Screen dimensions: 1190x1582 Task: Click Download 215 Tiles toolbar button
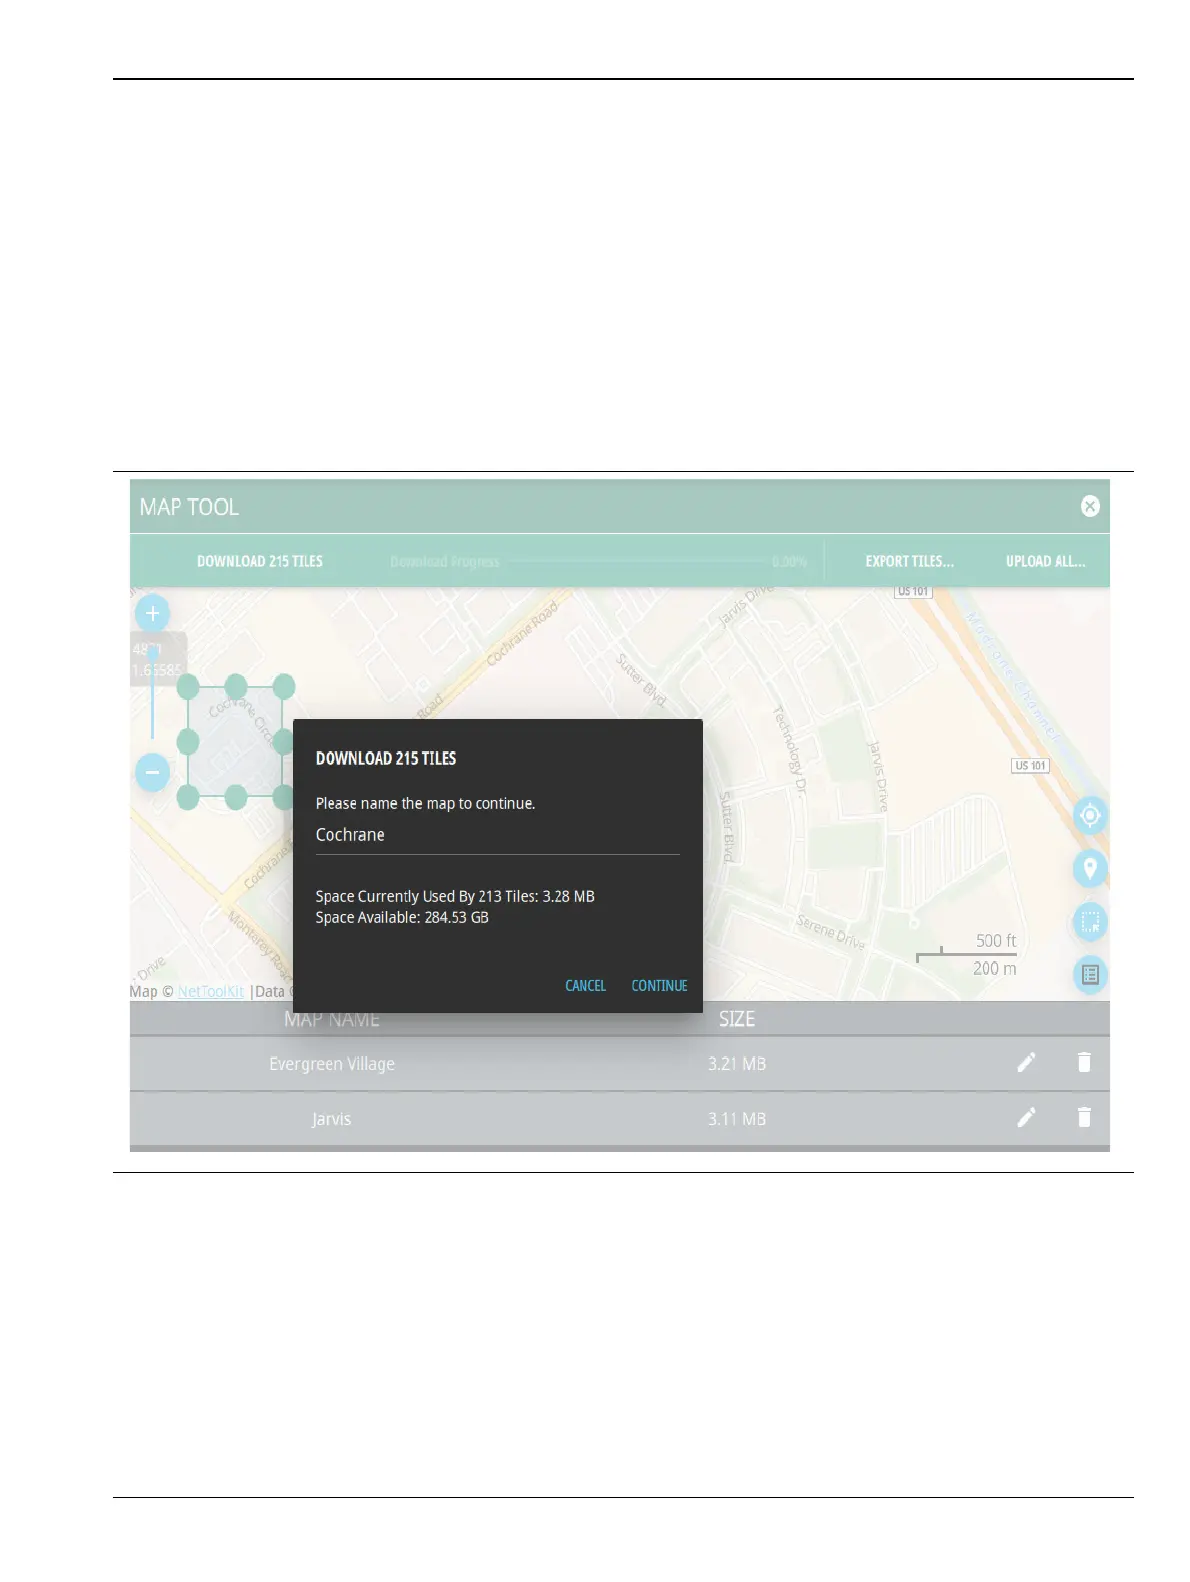[260, 561]
